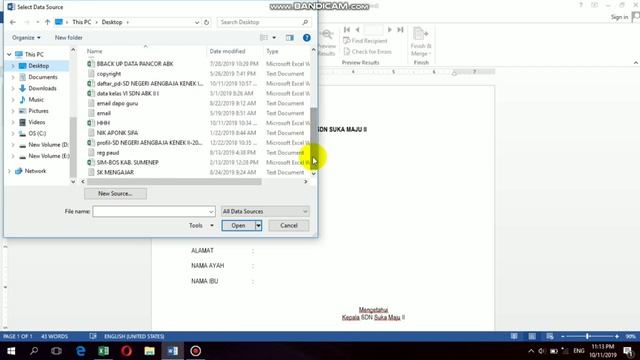Go to next record in Word ribbon
This screenshot has height=360, width=640.
pyautogui.click(x=389, y=29)
